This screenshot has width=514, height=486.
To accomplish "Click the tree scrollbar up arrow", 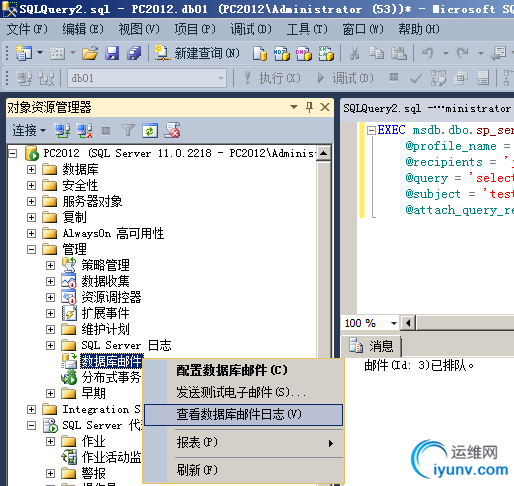I will pos(323,153).
